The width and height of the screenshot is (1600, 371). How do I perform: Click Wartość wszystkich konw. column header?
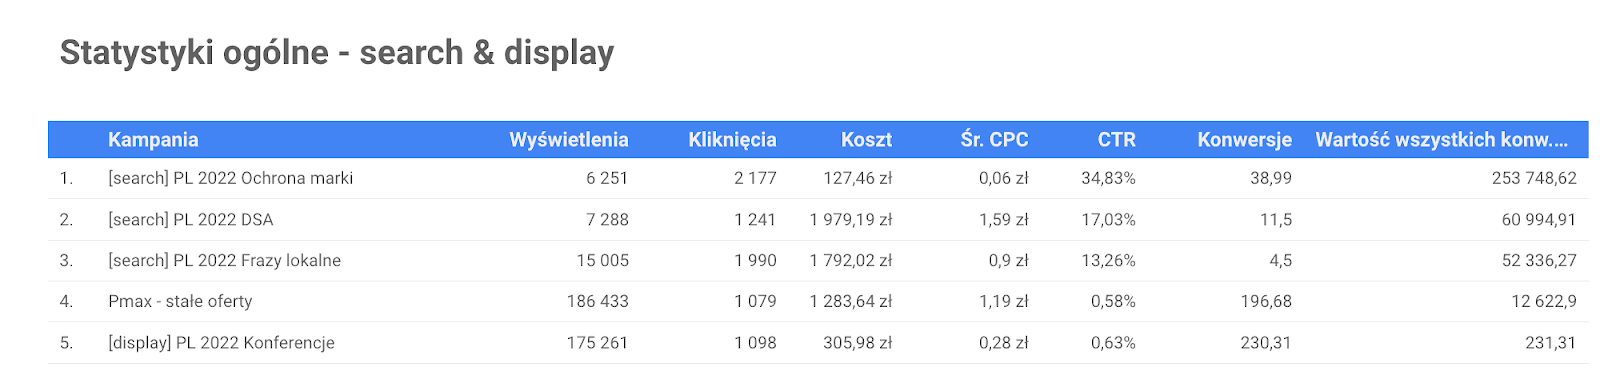tap(1441, 140)
